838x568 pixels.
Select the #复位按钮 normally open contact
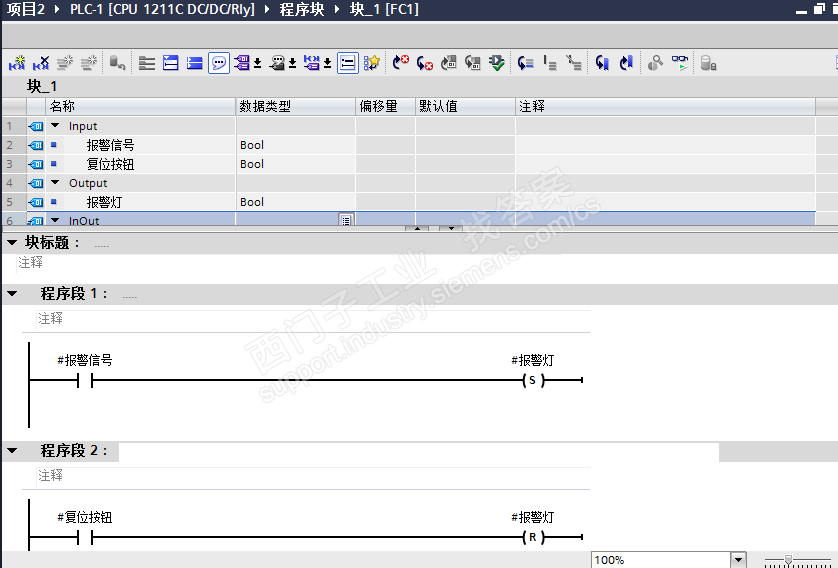point(85,537)
